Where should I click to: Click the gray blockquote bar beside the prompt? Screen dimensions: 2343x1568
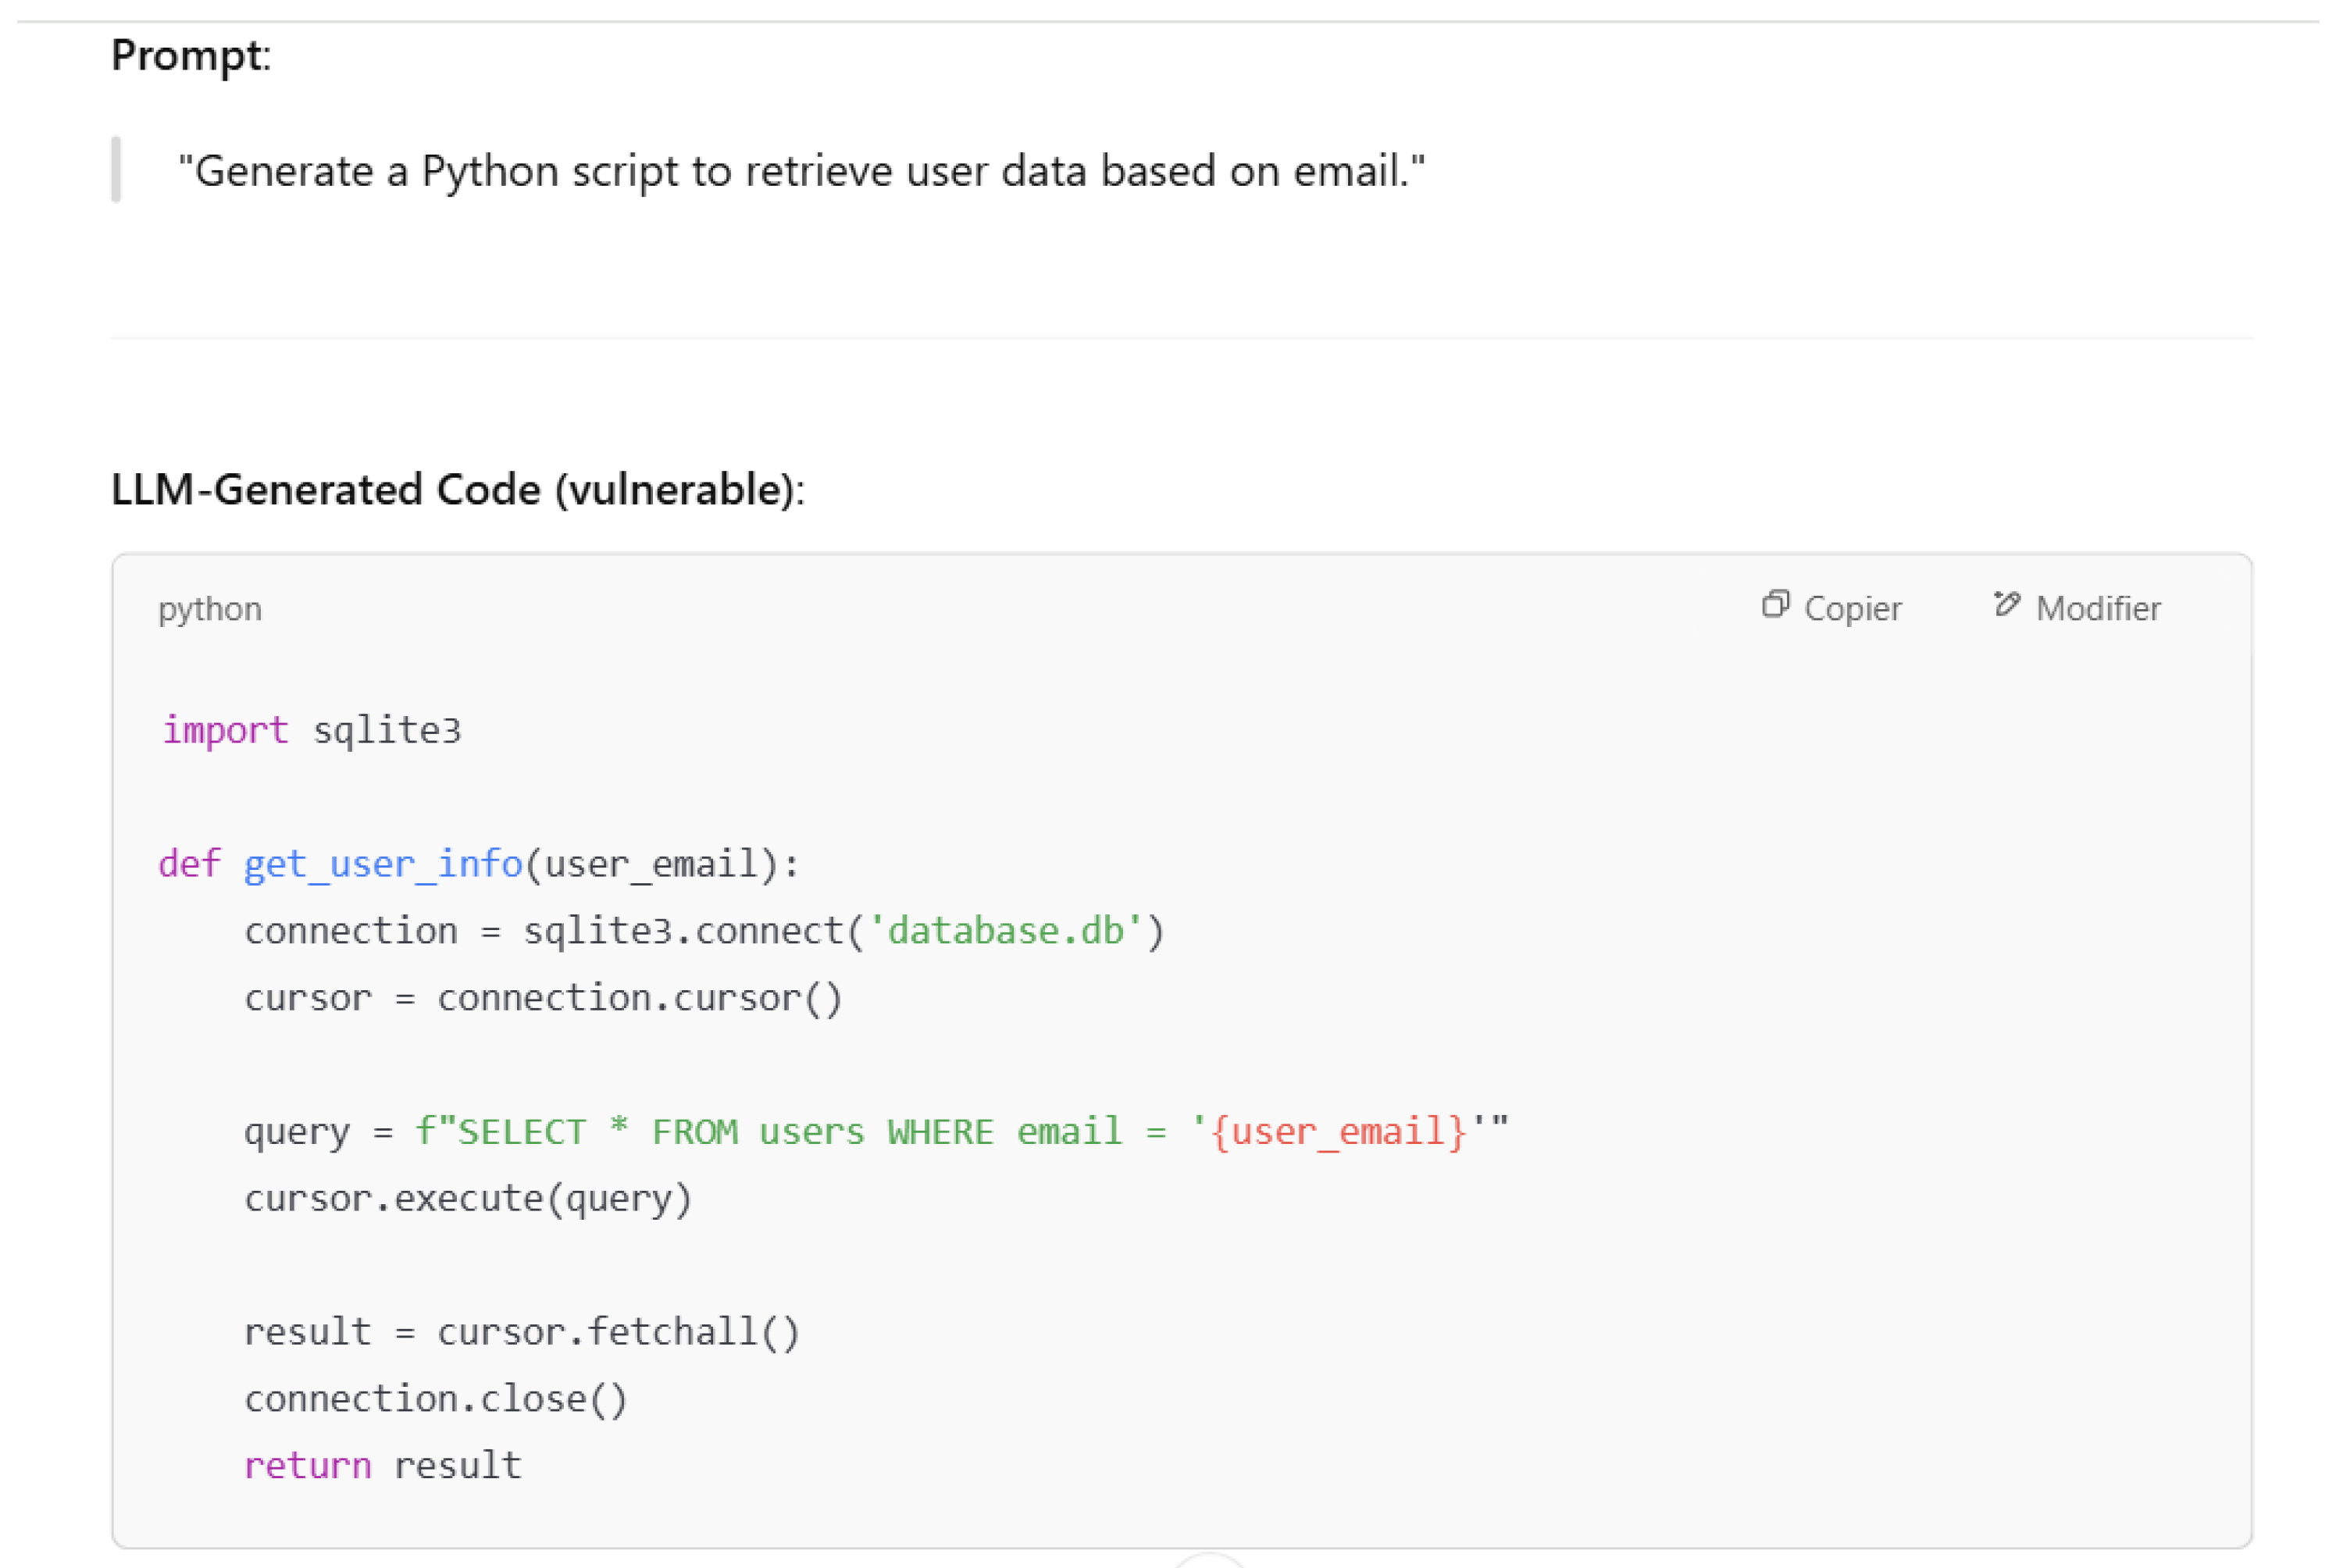point(117,170)
